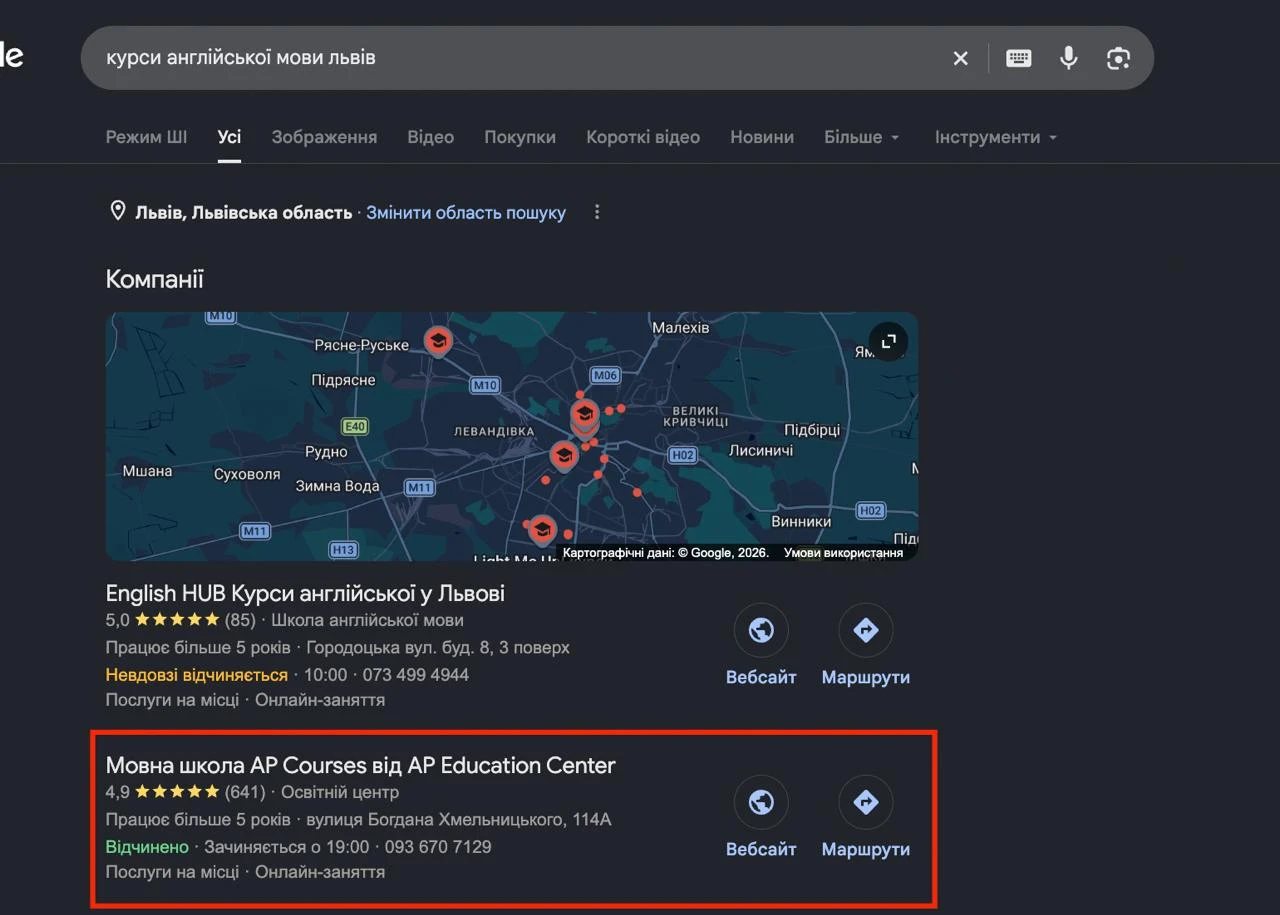Get directions to AP Courses via arrow icon

(x=866, y=802)
